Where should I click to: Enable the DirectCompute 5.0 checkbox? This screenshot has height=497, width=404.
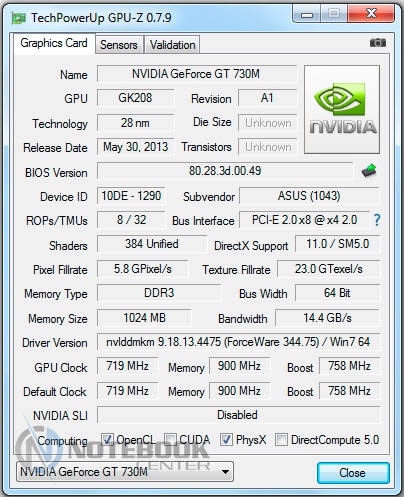(x=281, y=440)
